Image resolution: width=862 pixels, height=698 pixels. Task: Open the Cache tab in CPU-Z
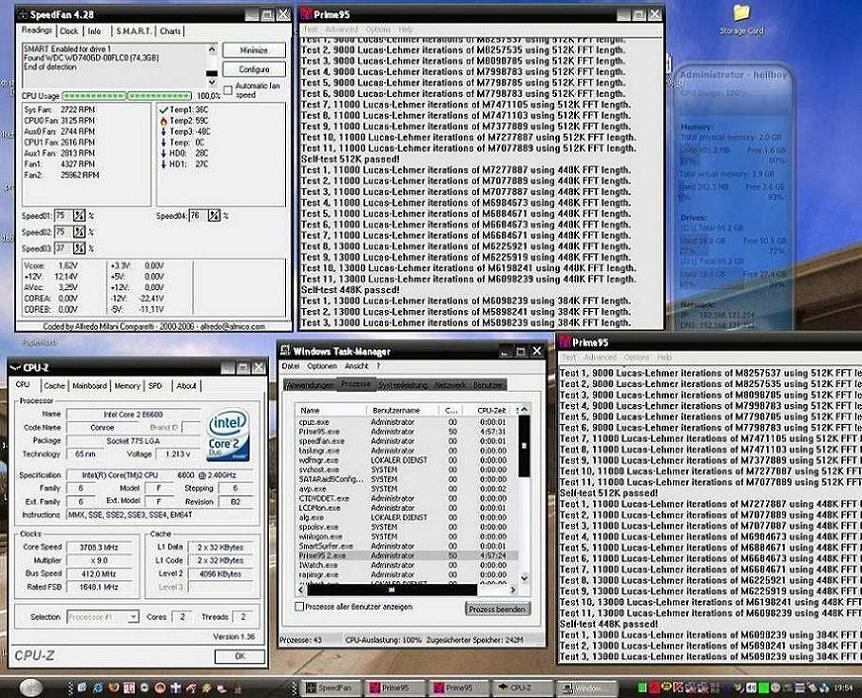coord(54,386)
